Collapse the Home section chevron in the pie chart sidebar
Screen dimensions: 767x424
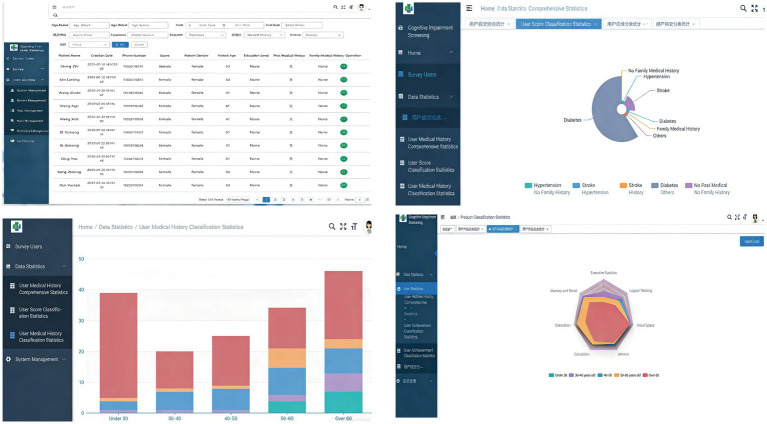(x=451, y=52)
